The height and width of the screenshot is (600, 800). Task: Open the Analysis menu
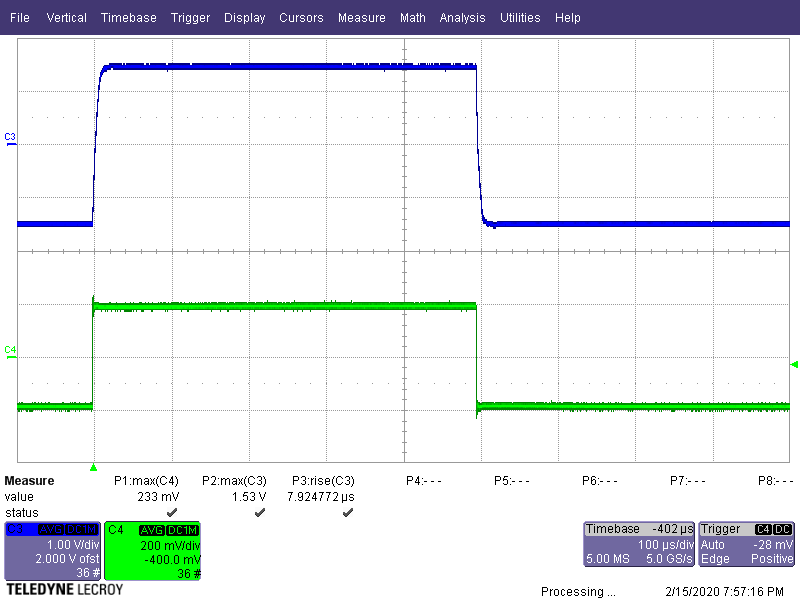(x=462, y=18)
